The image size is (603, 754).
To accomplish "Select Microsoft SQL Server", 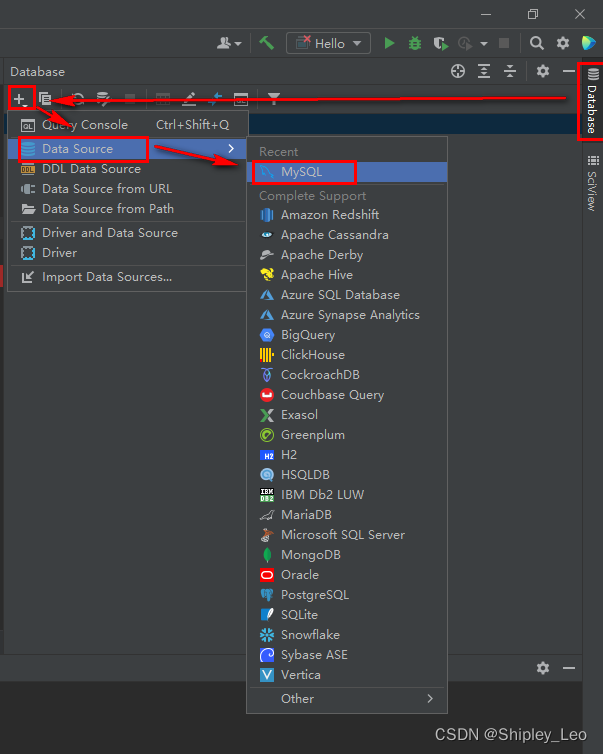I will click(347, 535).
